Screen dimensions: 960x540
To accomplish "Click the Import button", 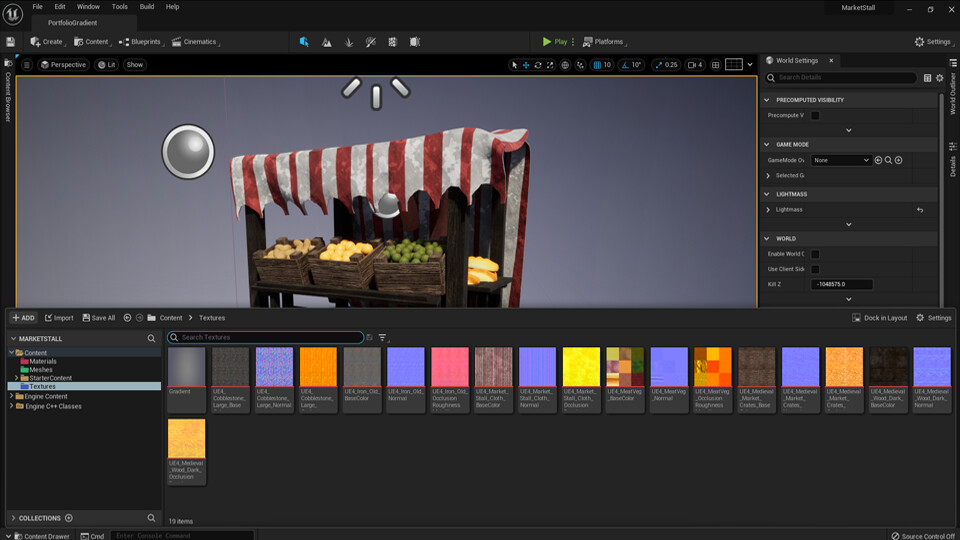I will tap(59, 318).
